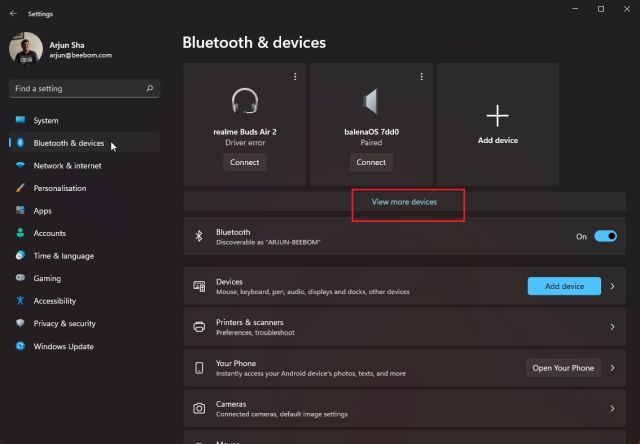The image size is (640, 444).
Task: Expand Your Phone row chevron
Action: point(612,368)
